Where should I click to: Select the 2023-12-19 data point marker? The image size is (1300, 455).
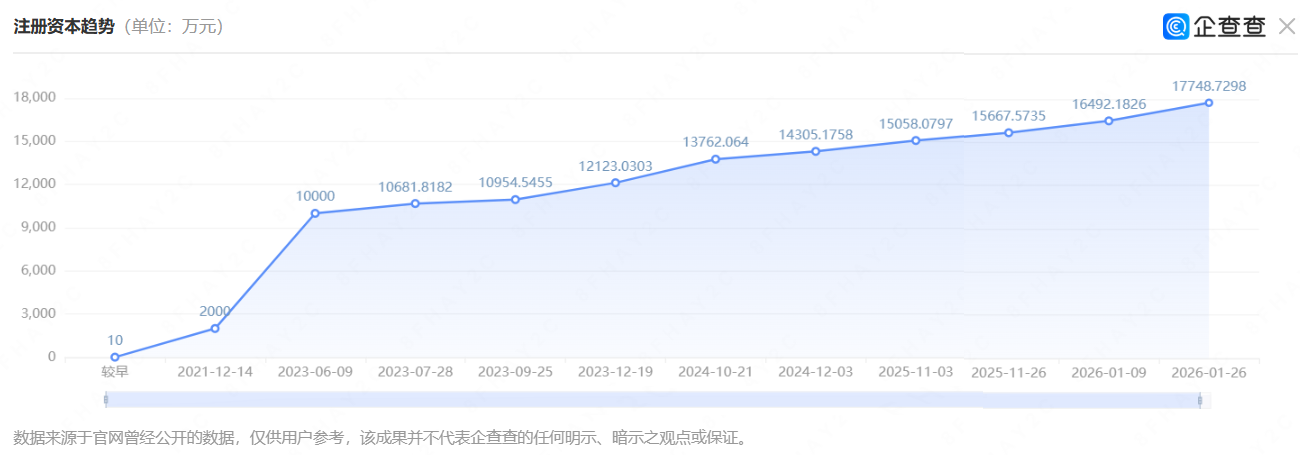click(615, 183)
